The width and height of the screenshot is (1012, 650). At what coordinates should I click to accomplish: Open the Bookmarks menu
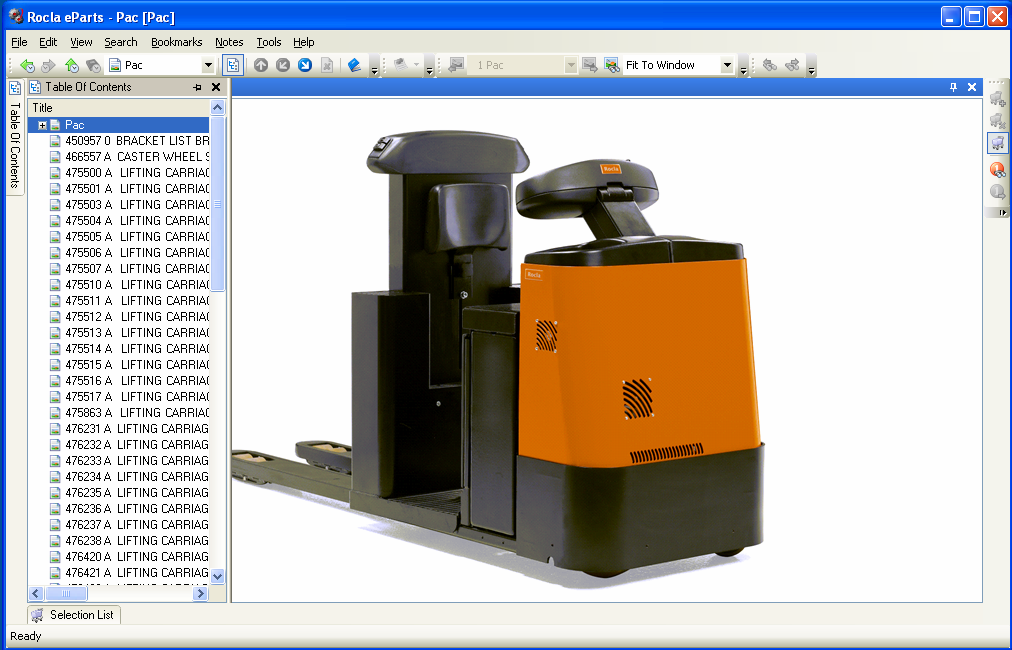(x=176, y=42)
